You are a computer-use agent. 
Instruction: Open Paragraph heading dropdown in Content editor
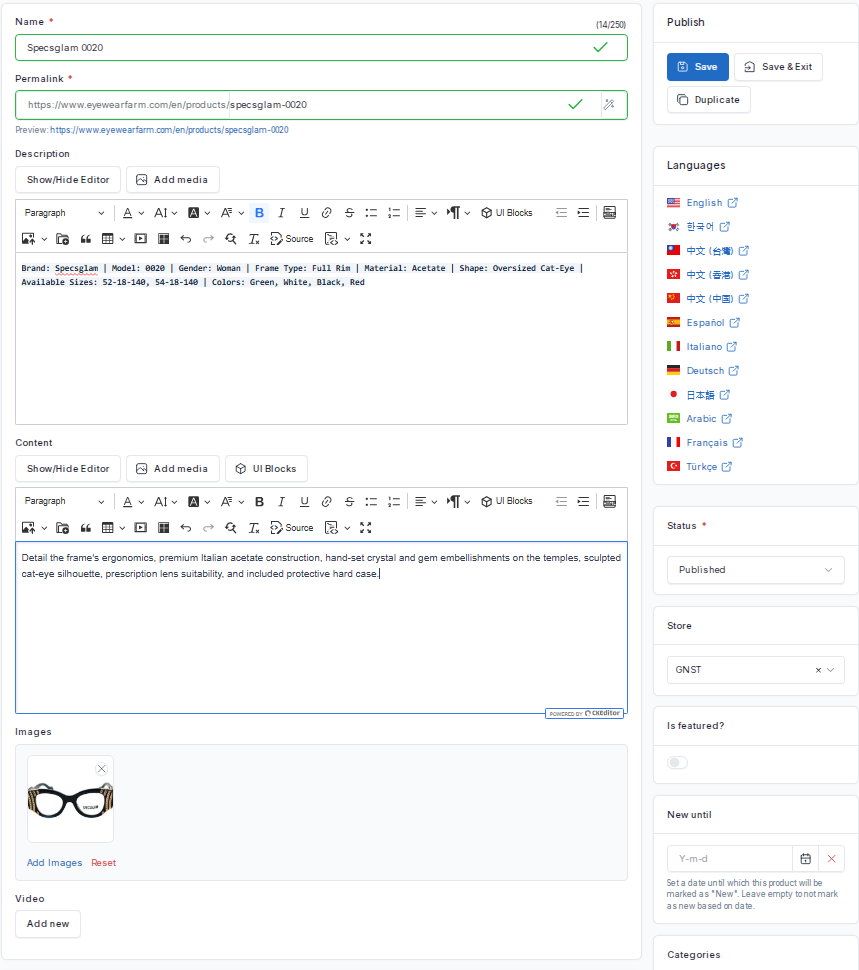64,501
